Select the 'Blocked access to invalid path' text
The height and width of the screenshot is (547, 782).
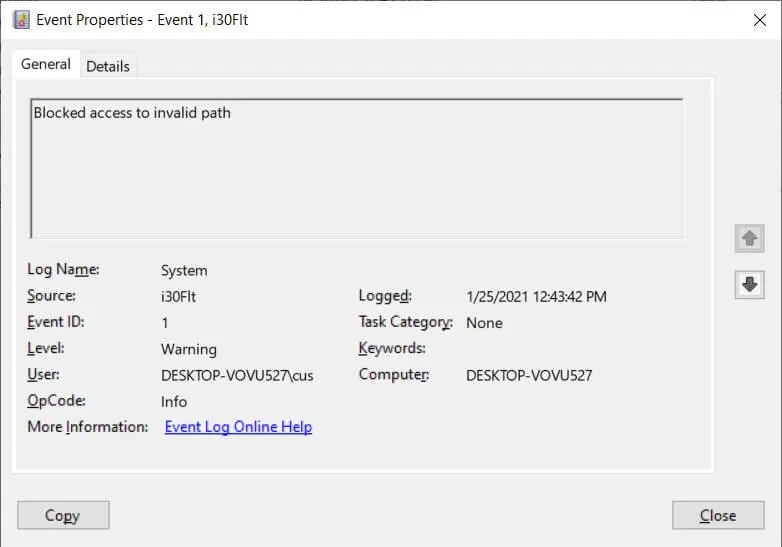(x=132, y=113)
